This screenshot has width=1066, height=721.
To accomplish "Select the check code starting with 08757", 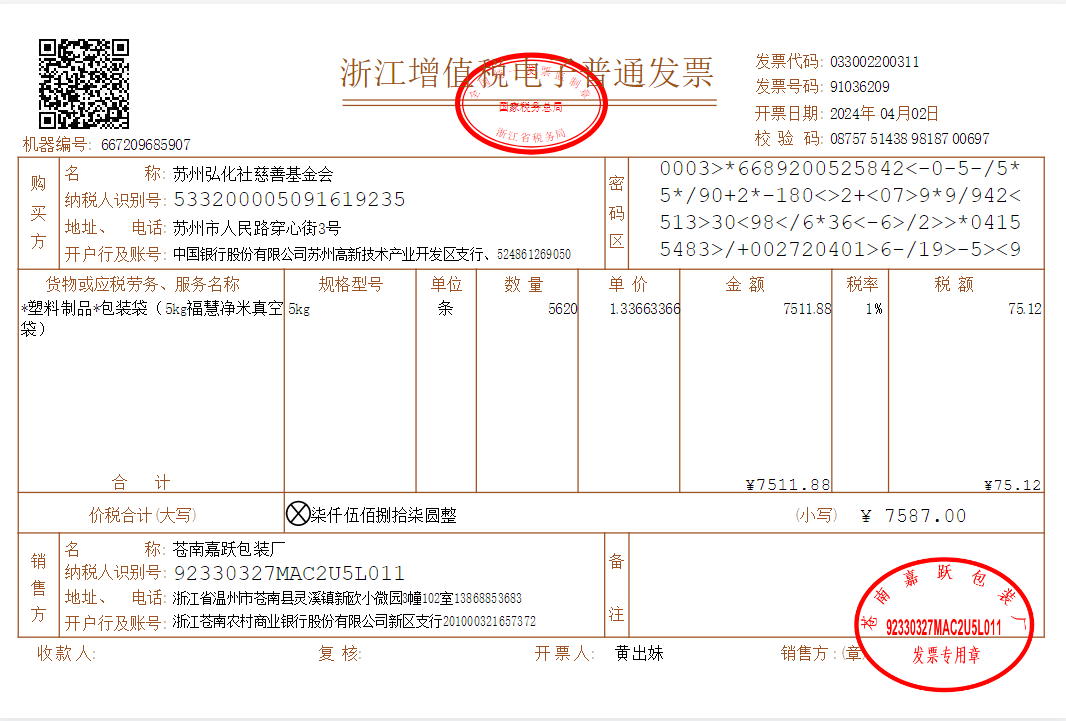I will (x=909, y=139).
